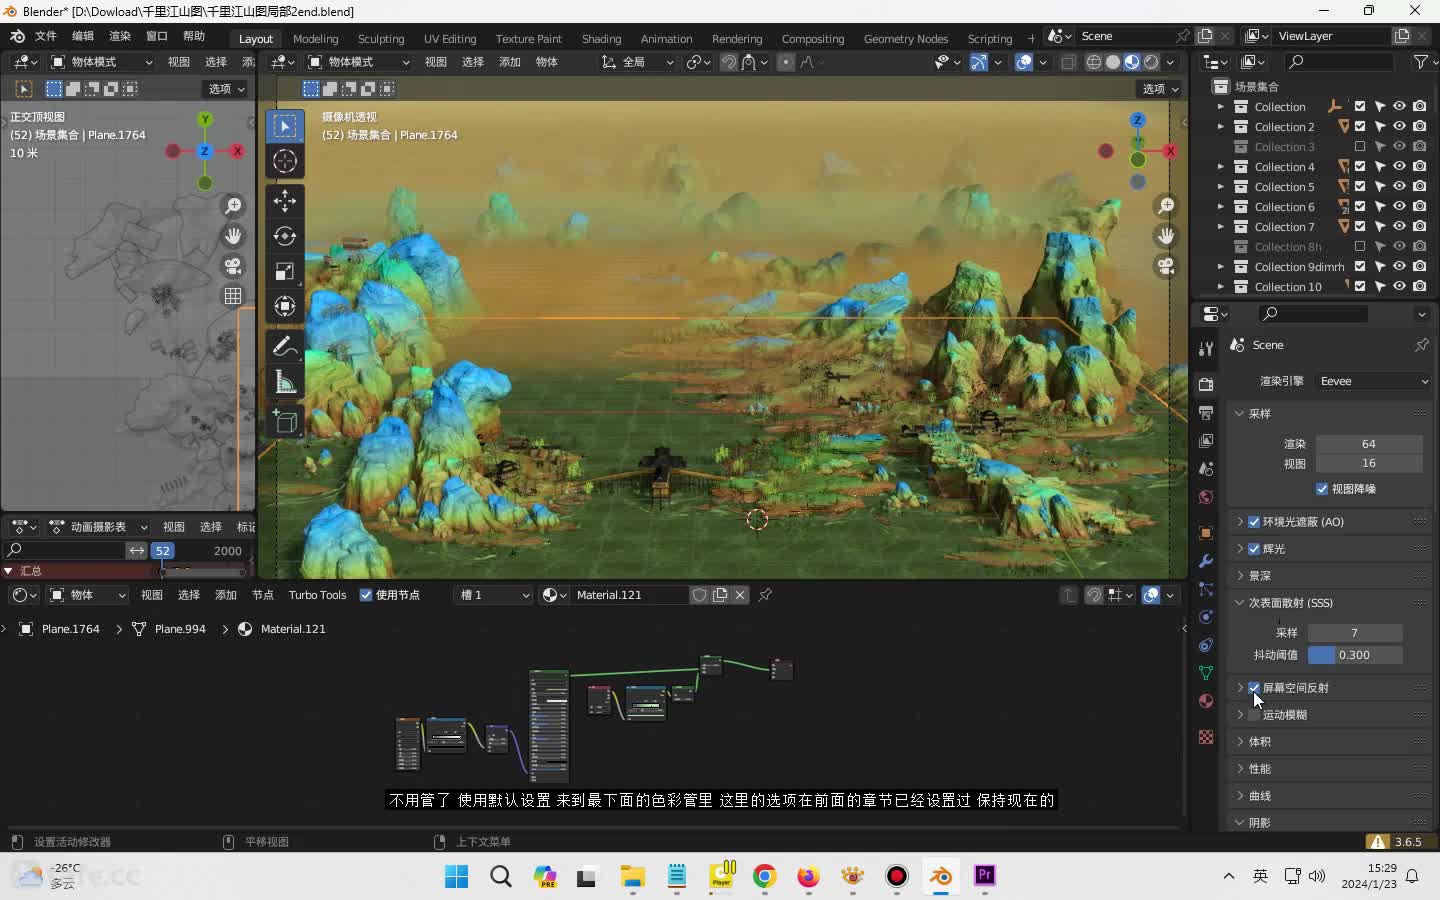1440x900 pixels.
Task: Adjust the 抖动阈值 0.300 slider
Action: click(1355, 655)
